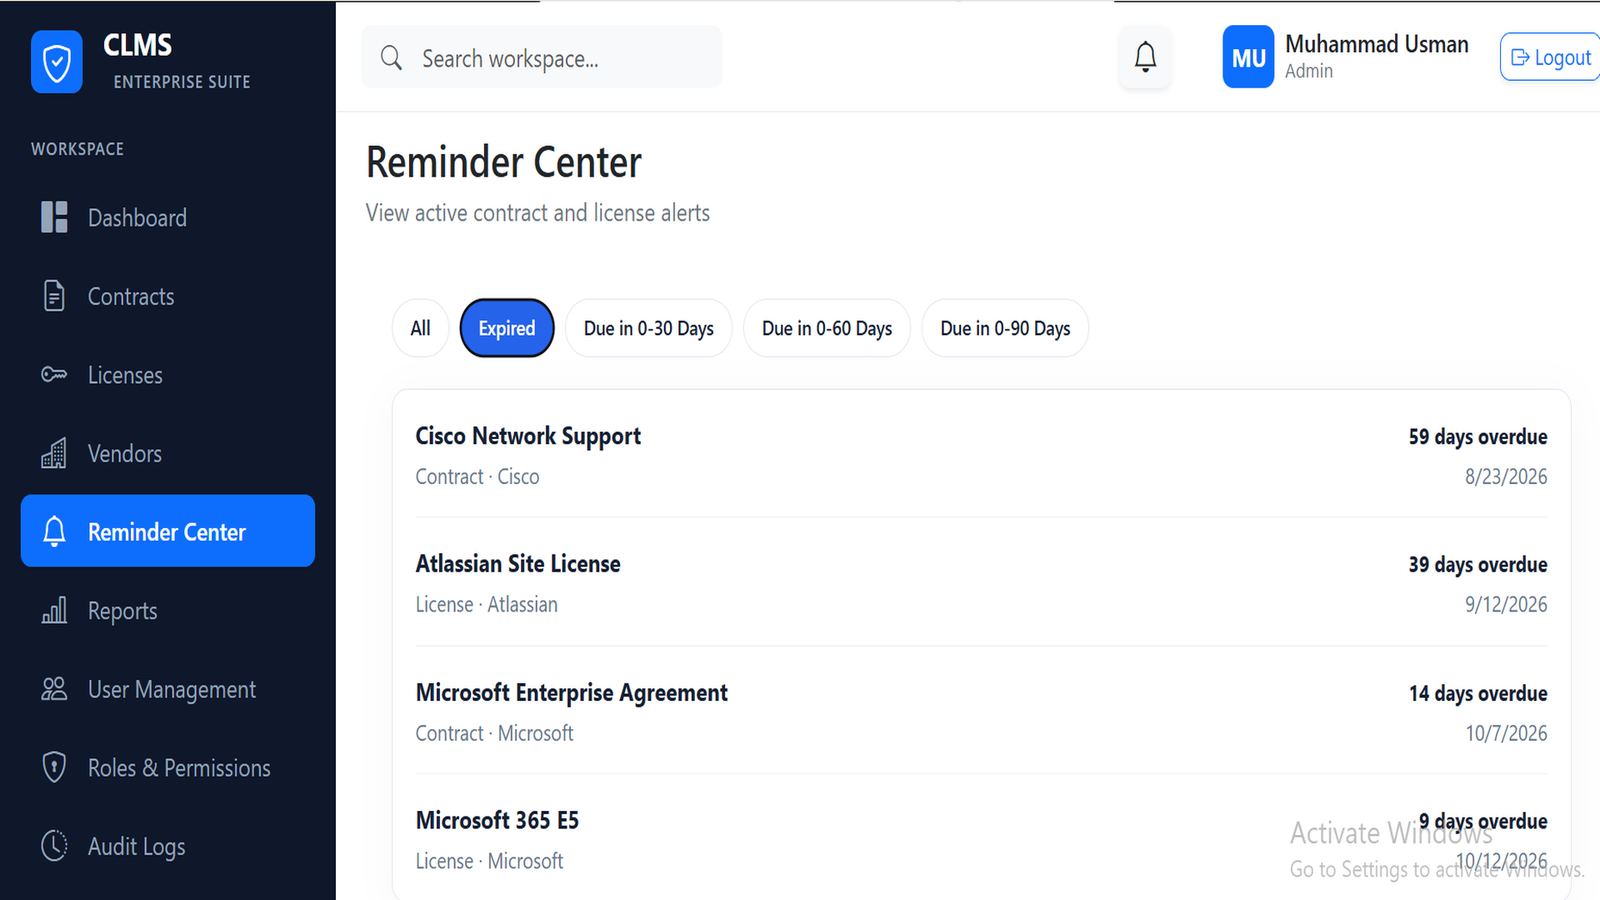
Task: Click the Roles & Permissions shield icon
Action: pos(54,767)
